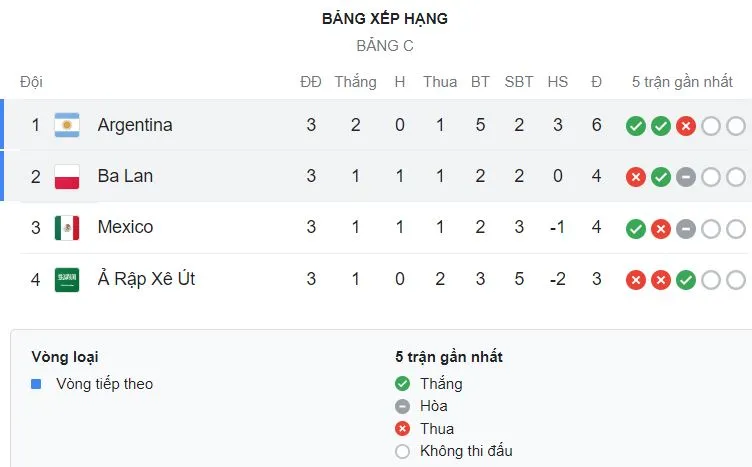Click the red Thua legend icon

click(403, 429)
